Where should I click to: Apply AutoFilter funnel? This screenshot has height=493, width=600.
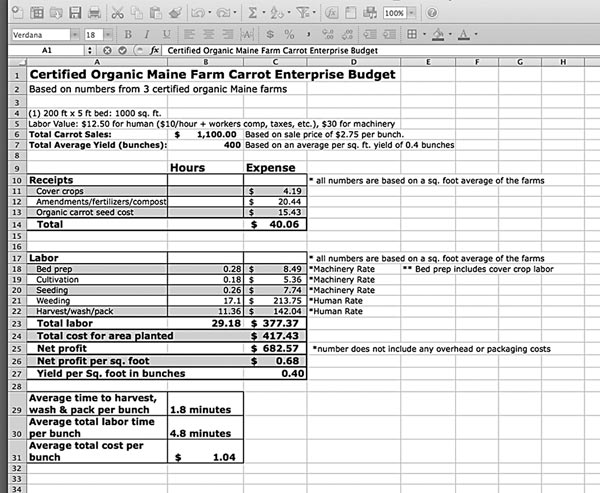(x=303, y=13)
